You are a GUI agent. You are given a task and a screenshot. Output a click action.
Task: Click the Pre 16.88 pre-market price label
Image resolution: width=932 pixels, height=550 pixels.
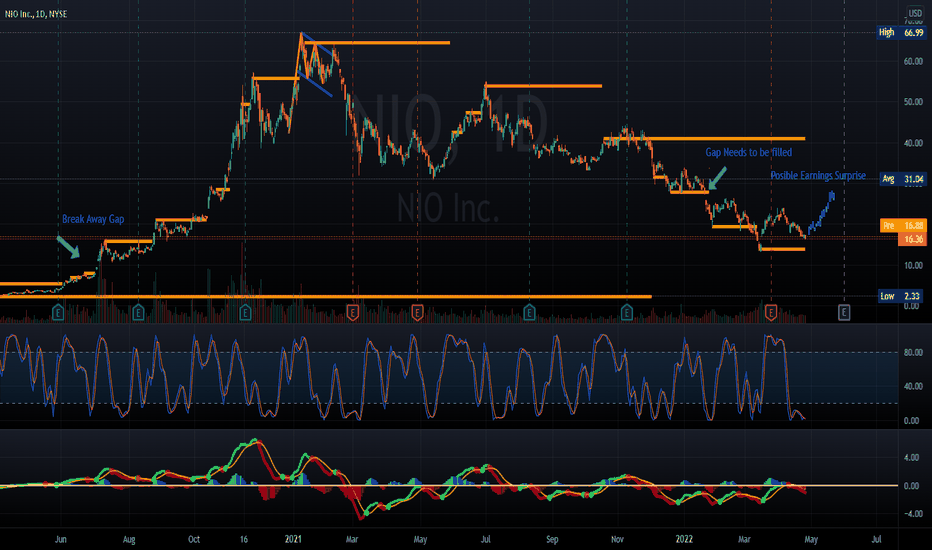click(x=903, y=225)
